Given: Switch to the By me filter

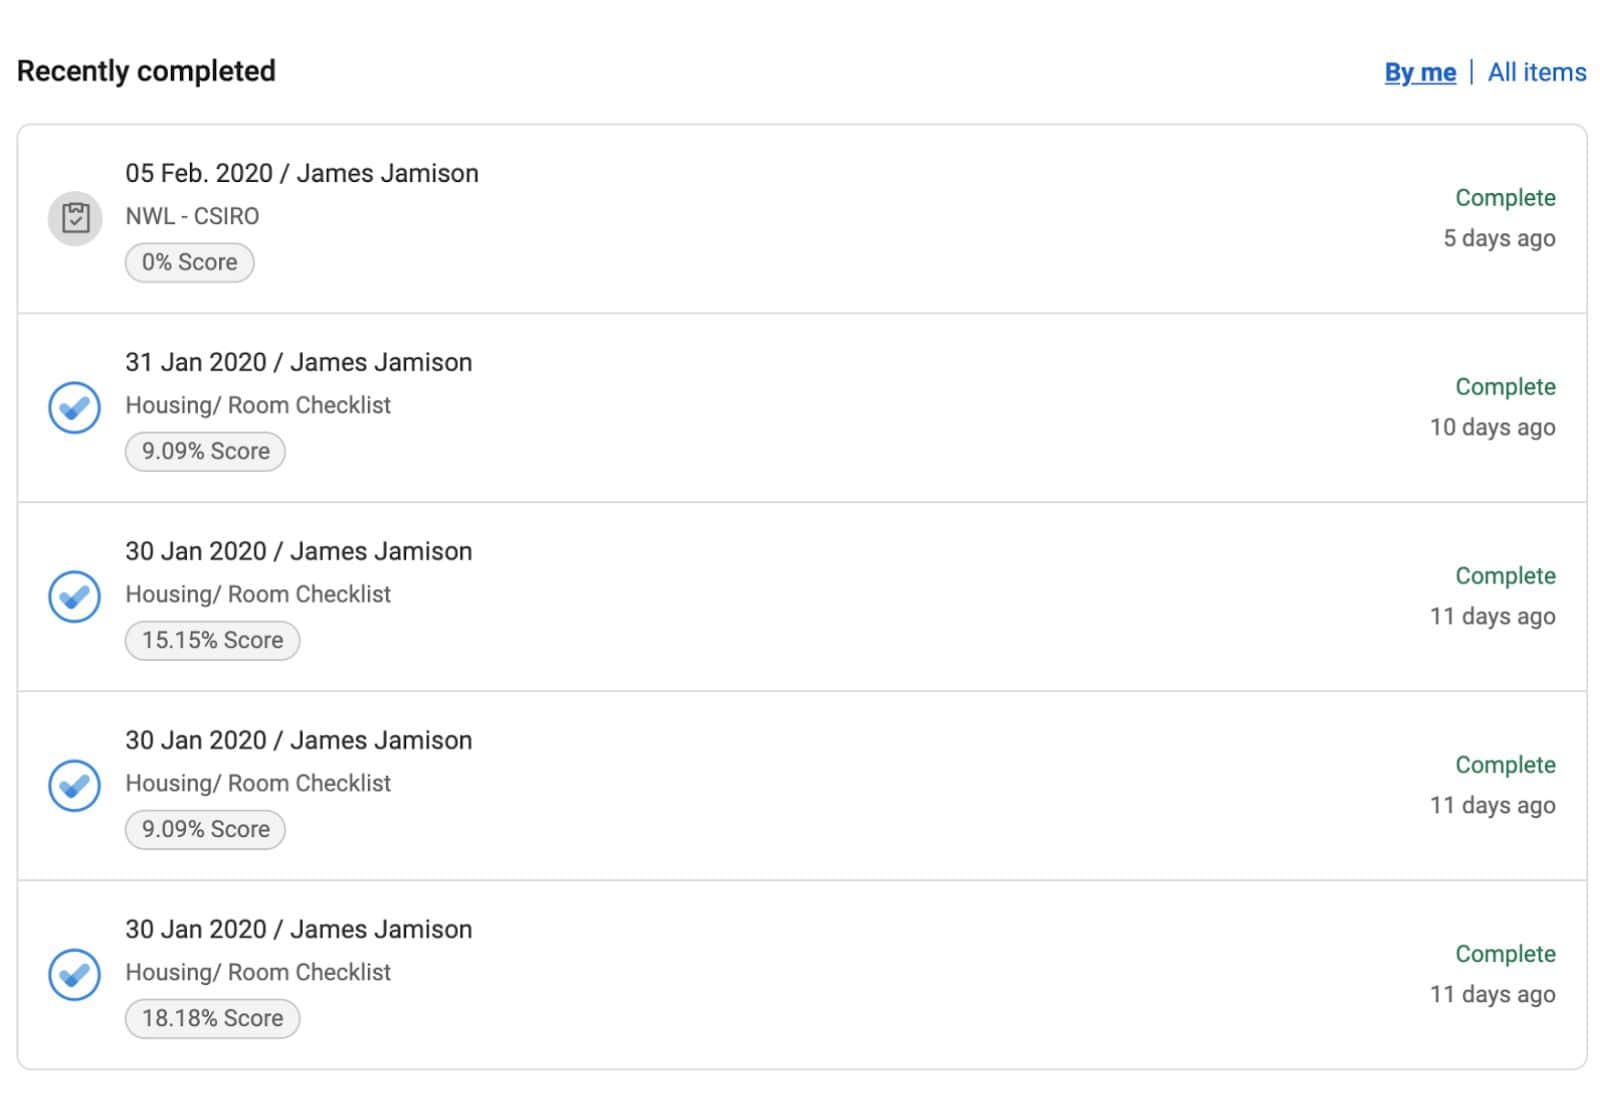Looking at the screenshot, I should click(1419, 72).
